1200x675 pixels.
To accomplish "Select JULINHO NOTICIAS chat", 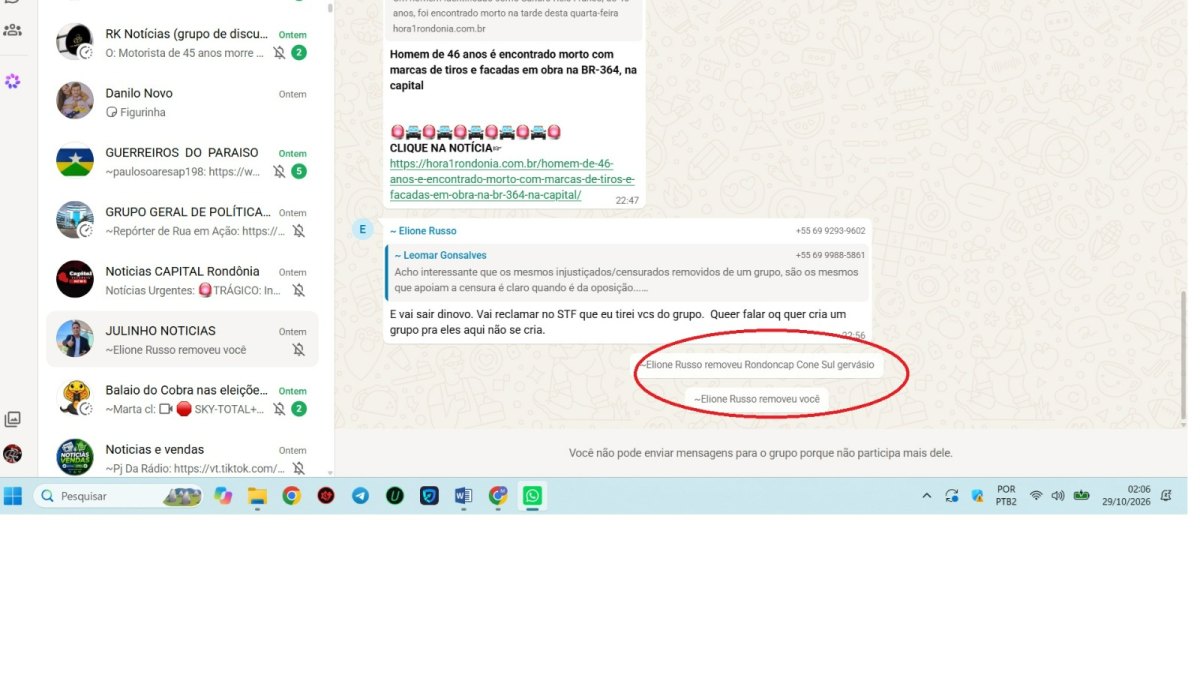I will click(x=183, y=339).
